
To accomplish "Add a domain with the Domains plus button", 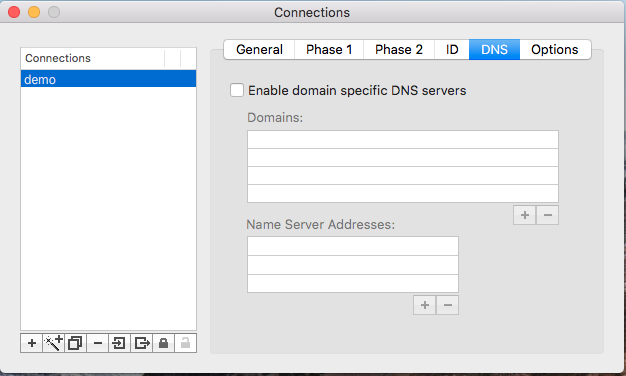I will point(525,215).
